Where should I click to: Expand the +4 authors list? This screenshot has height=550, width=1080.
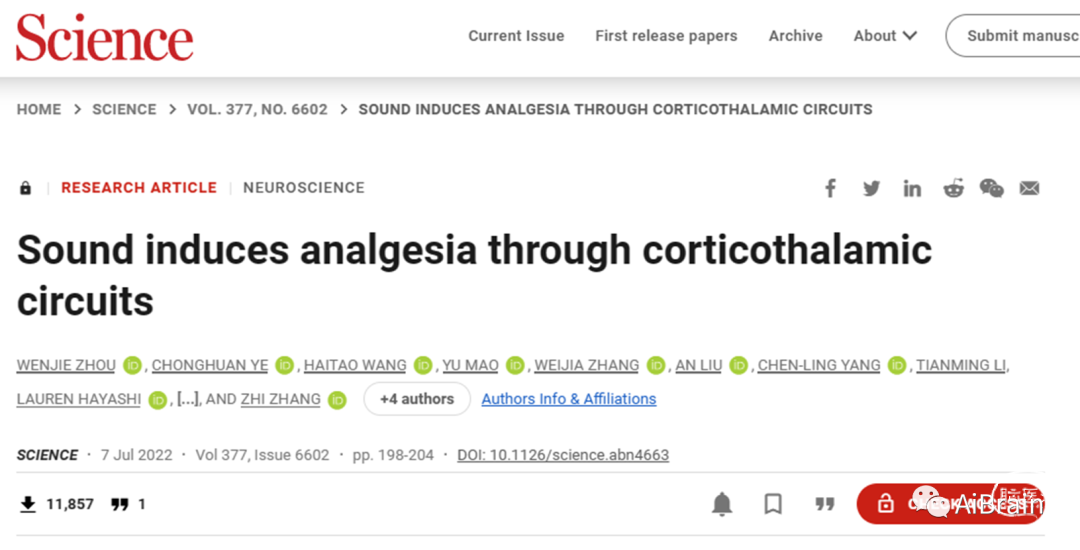417,399
